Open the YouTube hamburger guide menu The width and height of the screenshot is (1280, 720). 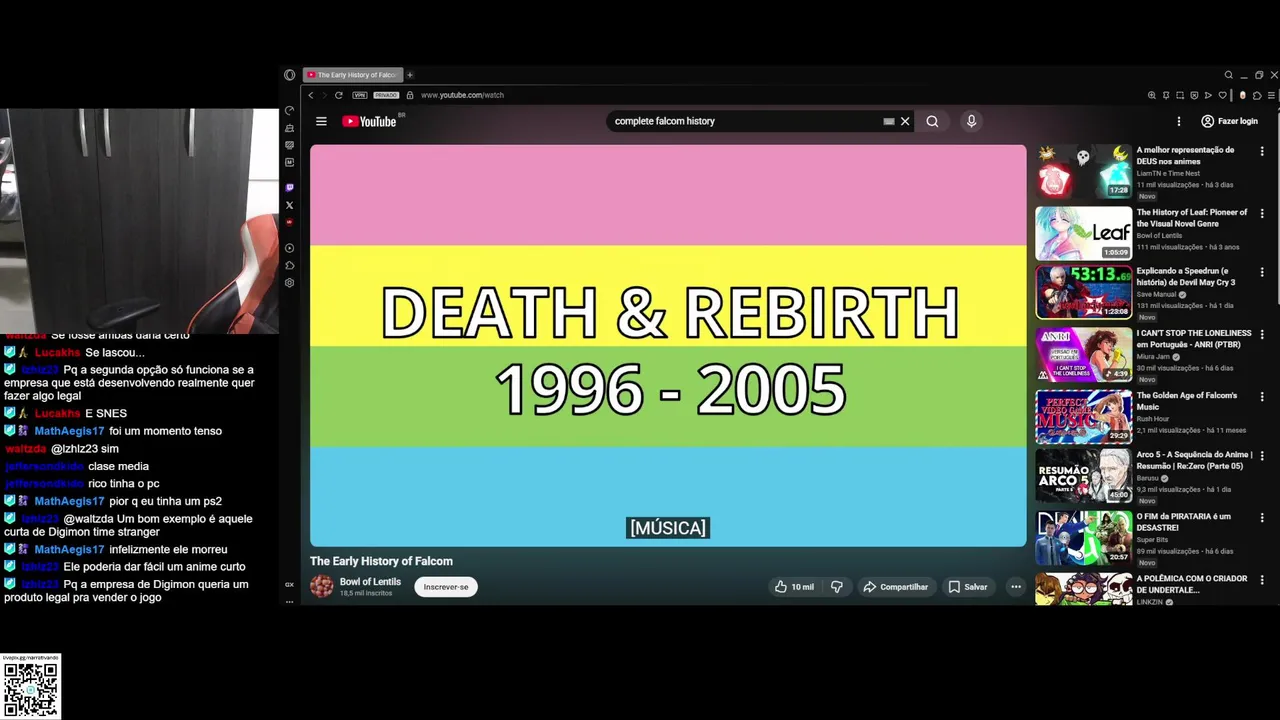(x=321, y=121)
